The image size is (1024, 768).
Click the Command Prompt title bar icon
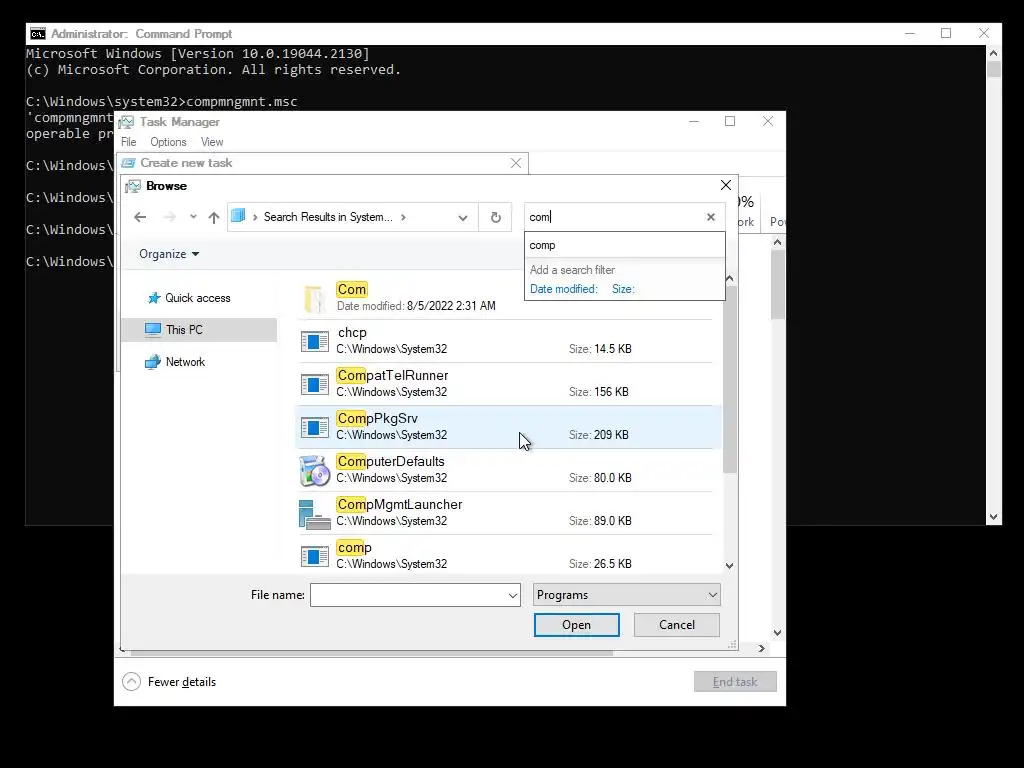tap(38, 34)
